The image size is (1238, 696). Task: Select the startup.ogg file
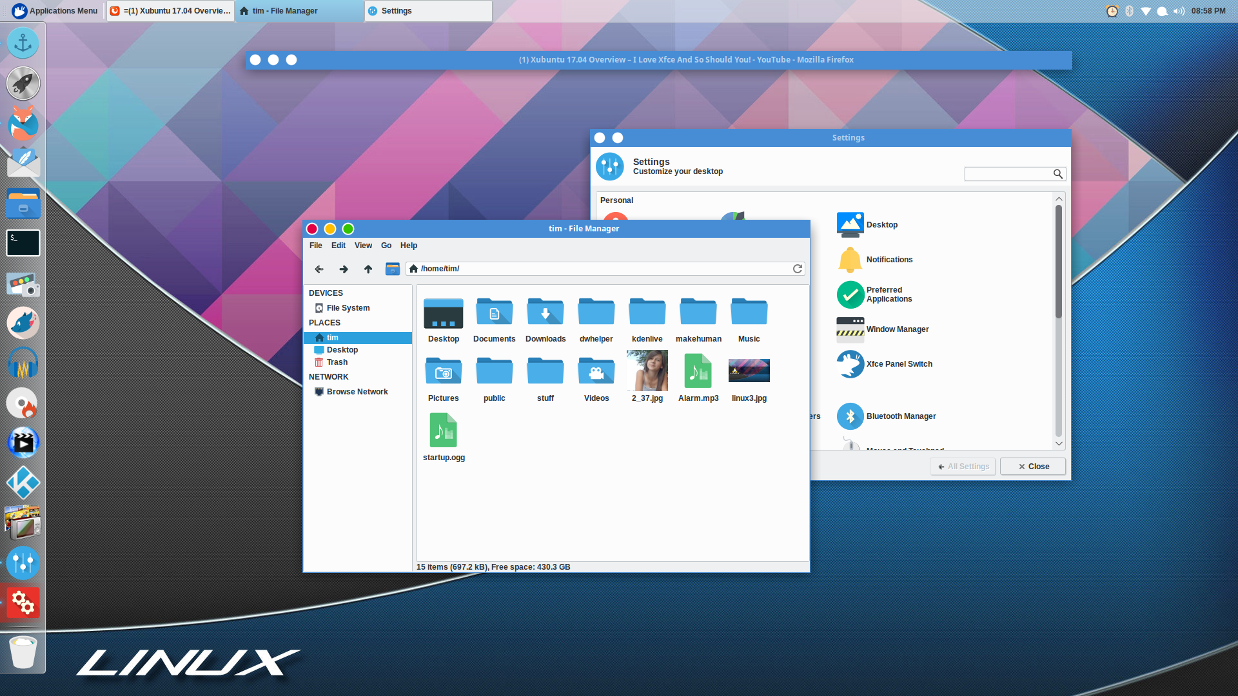(x=444, y=437)
